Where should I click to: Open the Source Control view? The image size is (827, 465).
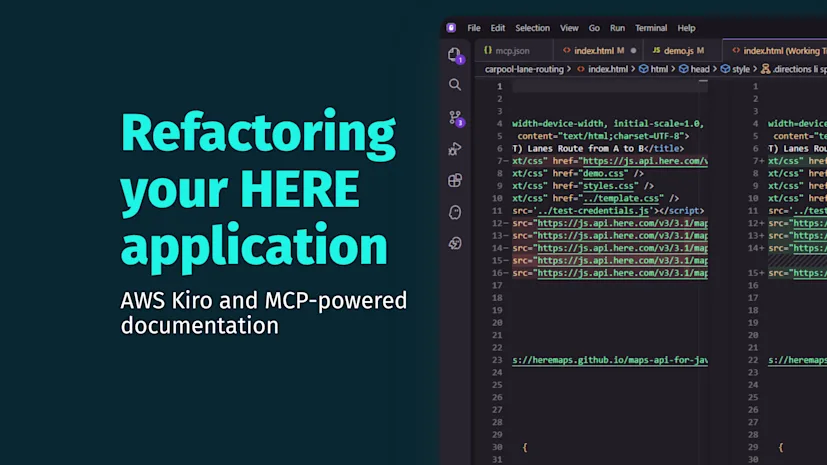click(455, 118)
